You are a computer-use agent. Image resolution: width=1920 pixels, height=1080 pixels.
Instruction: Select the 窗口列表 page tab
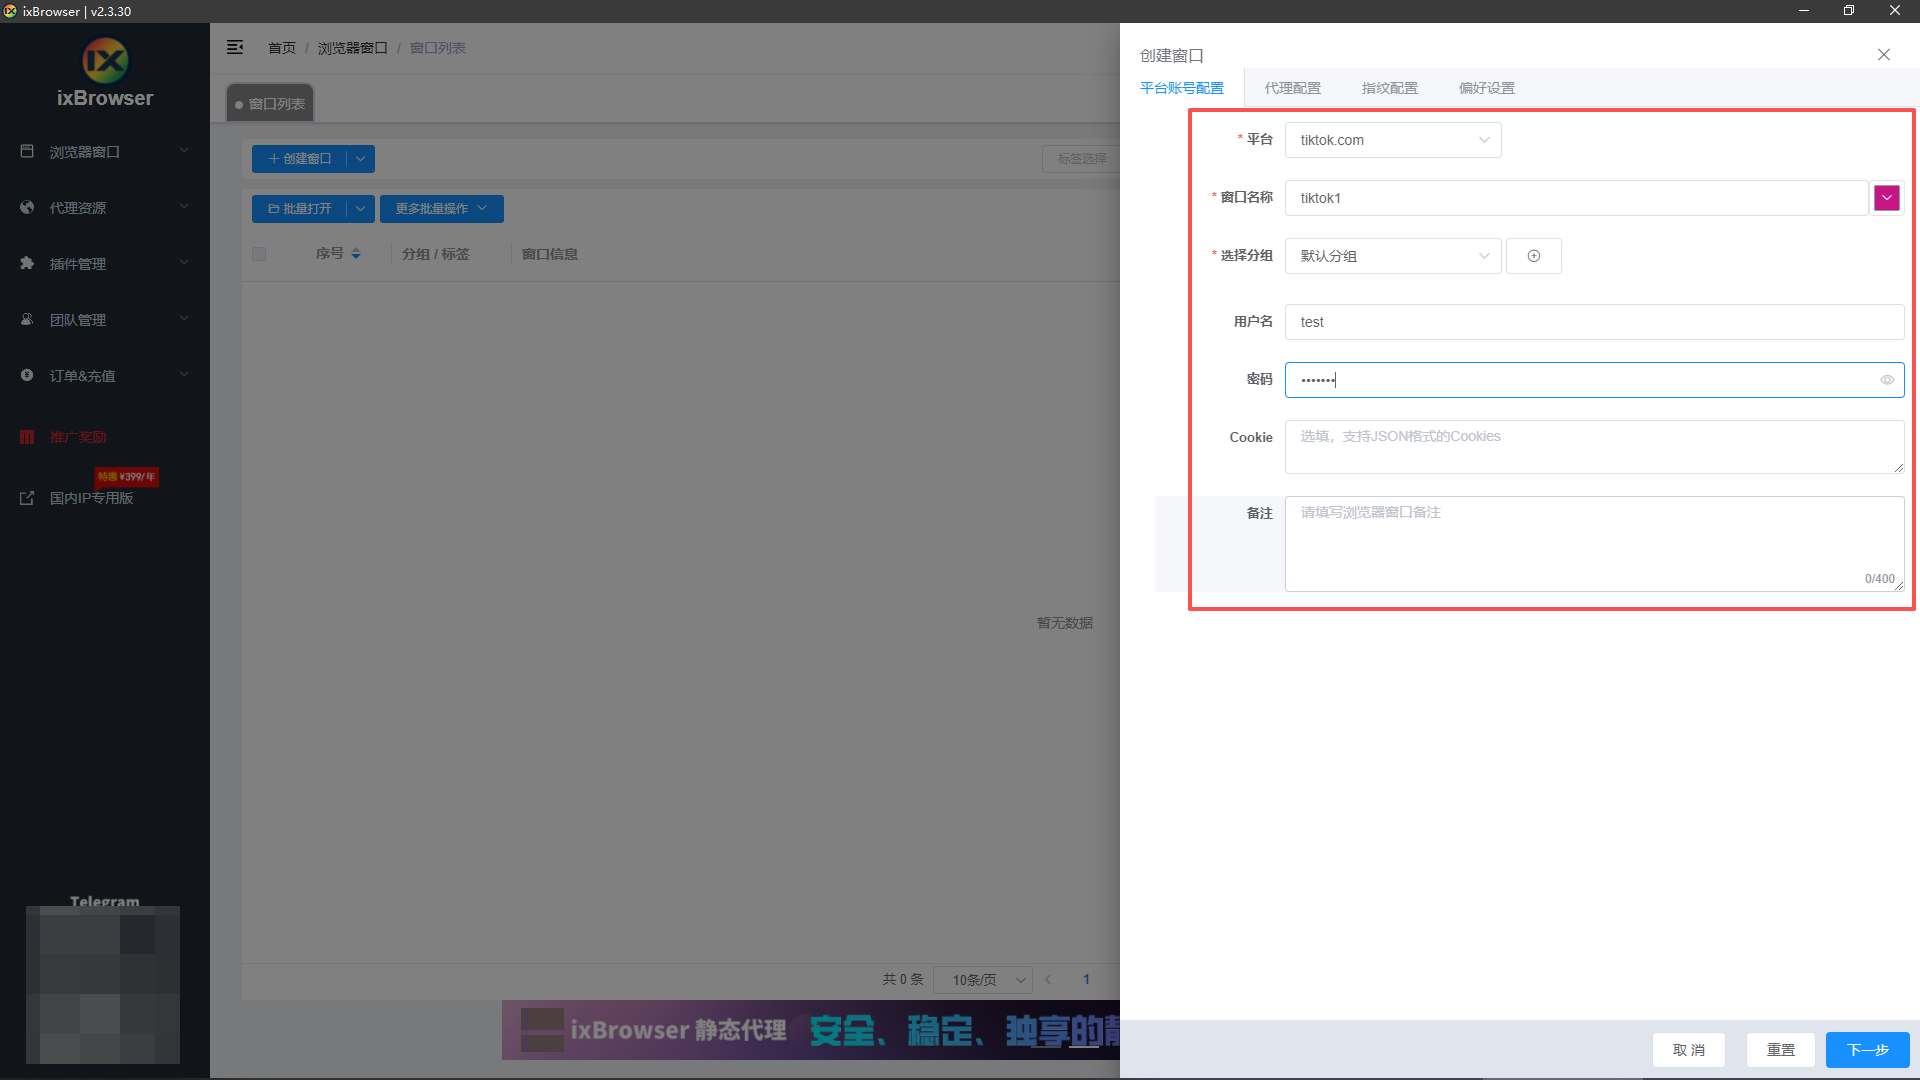click(x=270, y=103)
